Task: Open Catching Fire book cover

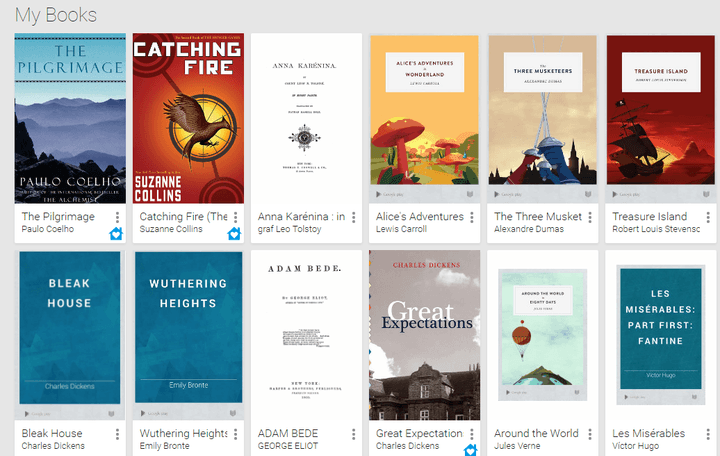Action: coord(188,118)
